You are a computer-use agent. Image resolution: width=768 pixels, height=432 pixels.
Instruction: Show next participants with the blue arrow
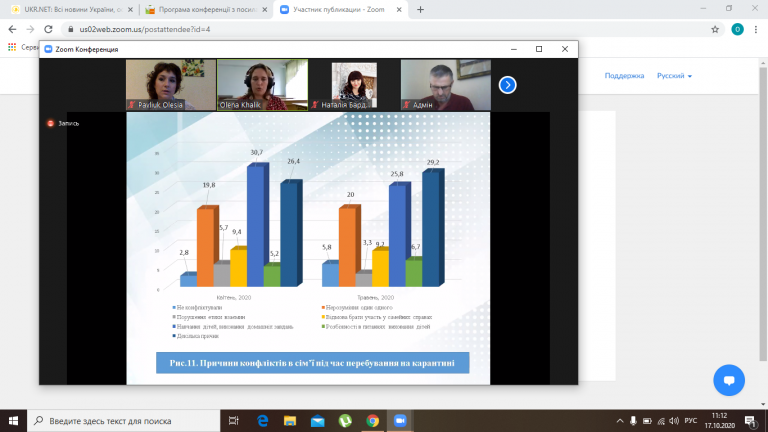pyautogui.click(x=507, y=85)
